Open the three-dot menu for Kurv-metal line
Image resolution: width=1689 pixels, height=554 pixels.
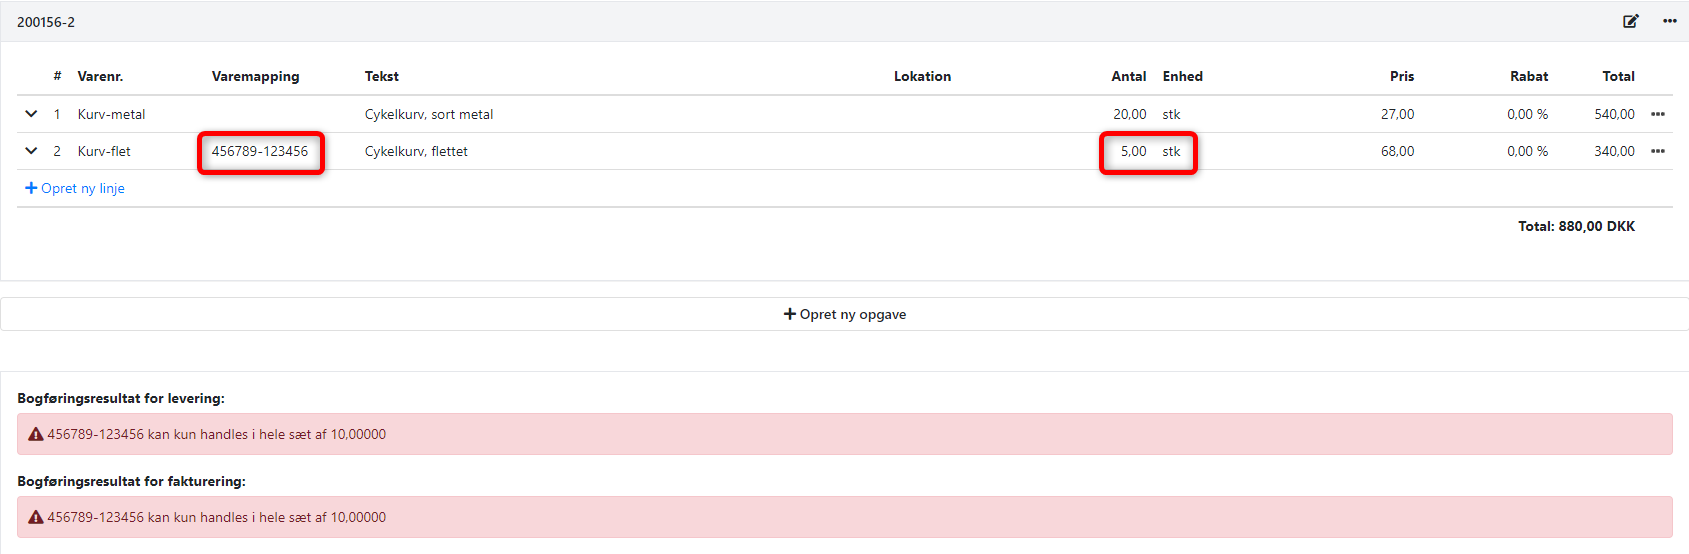[x=1658, y=114]
